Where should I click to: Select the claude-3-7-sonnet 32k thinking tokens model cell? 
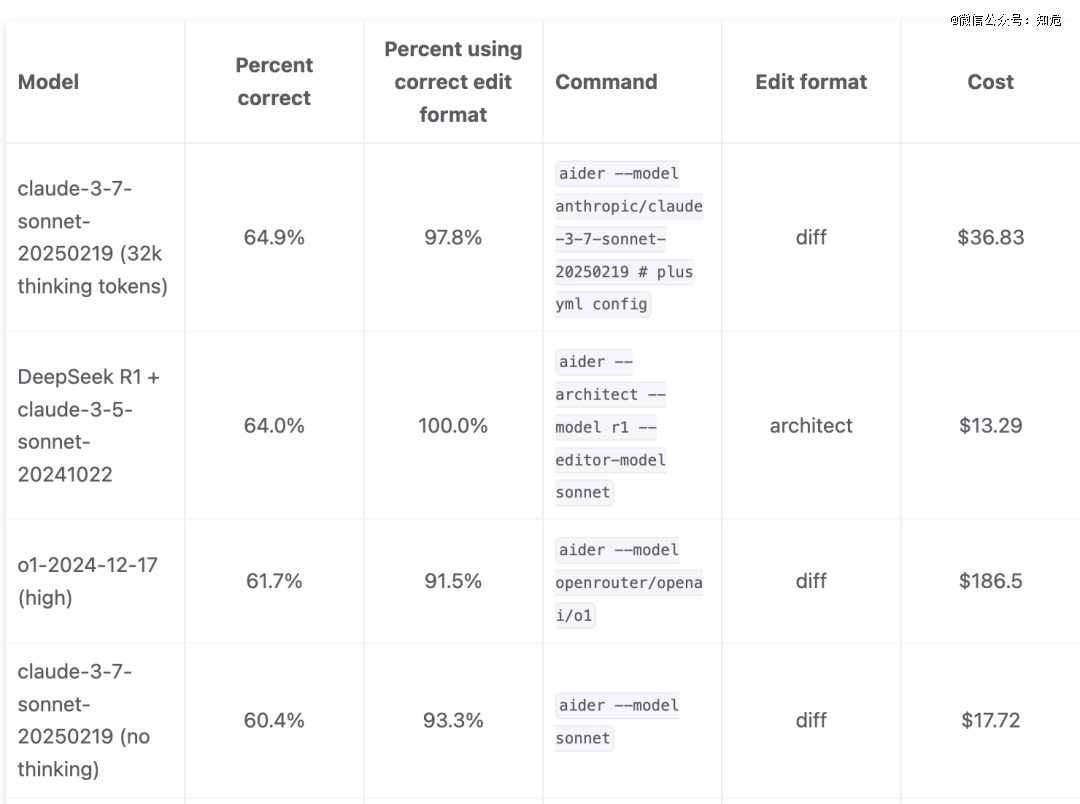click(x=92, y=237)
